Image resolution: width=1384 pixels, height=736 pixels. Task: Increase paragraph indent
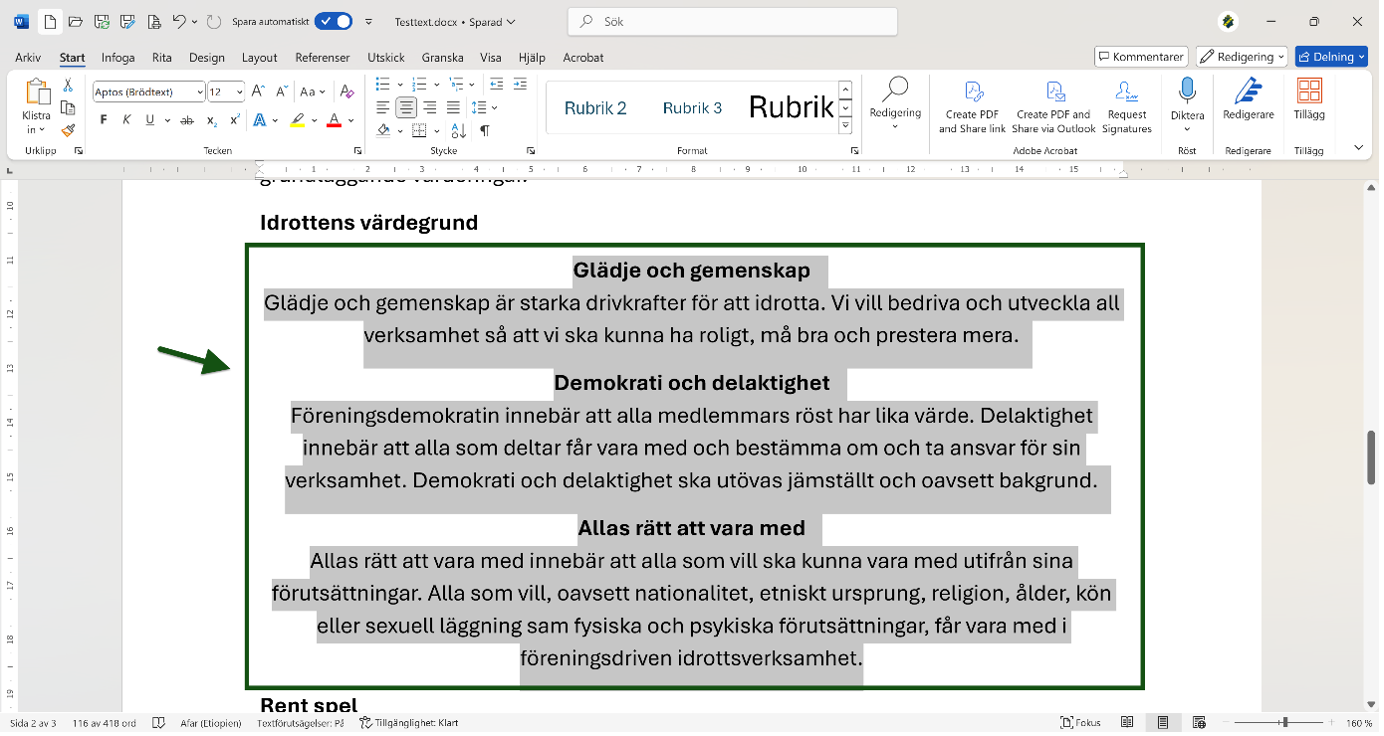pos(520,84)
